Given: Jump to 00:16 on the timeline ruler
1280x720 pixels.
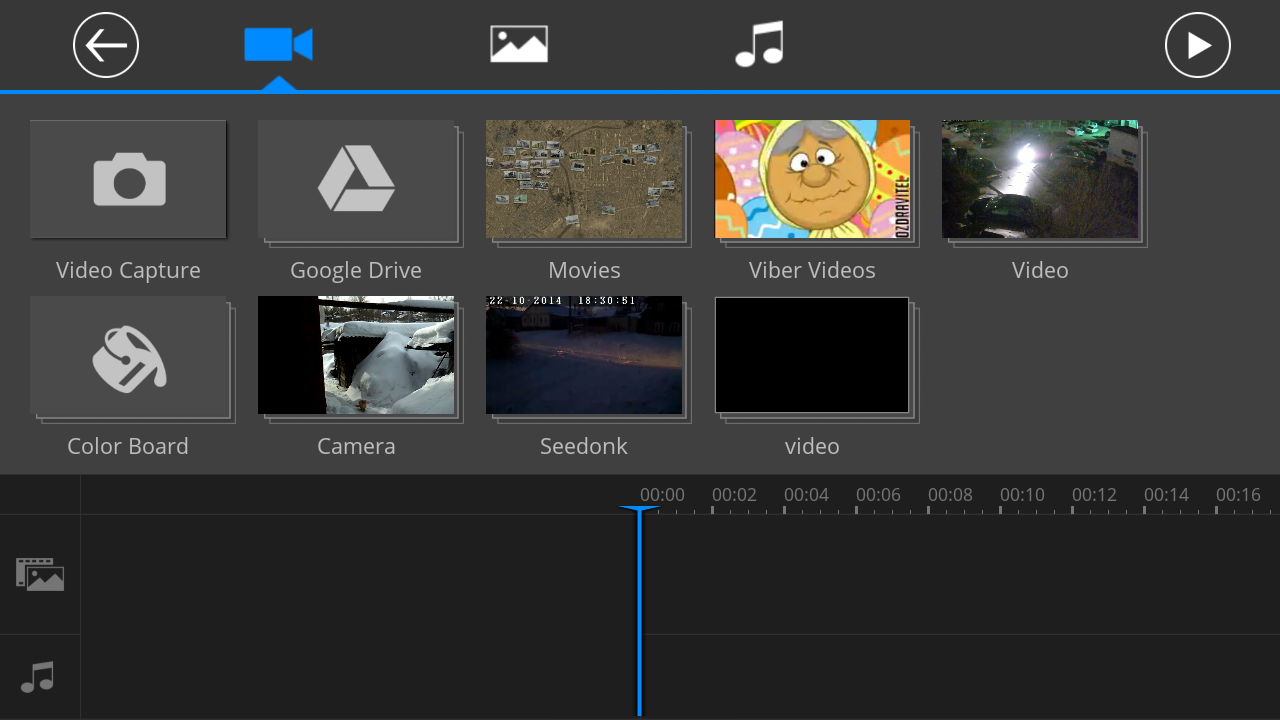Looking at the screenshot, I should [x=1238, y=495].
